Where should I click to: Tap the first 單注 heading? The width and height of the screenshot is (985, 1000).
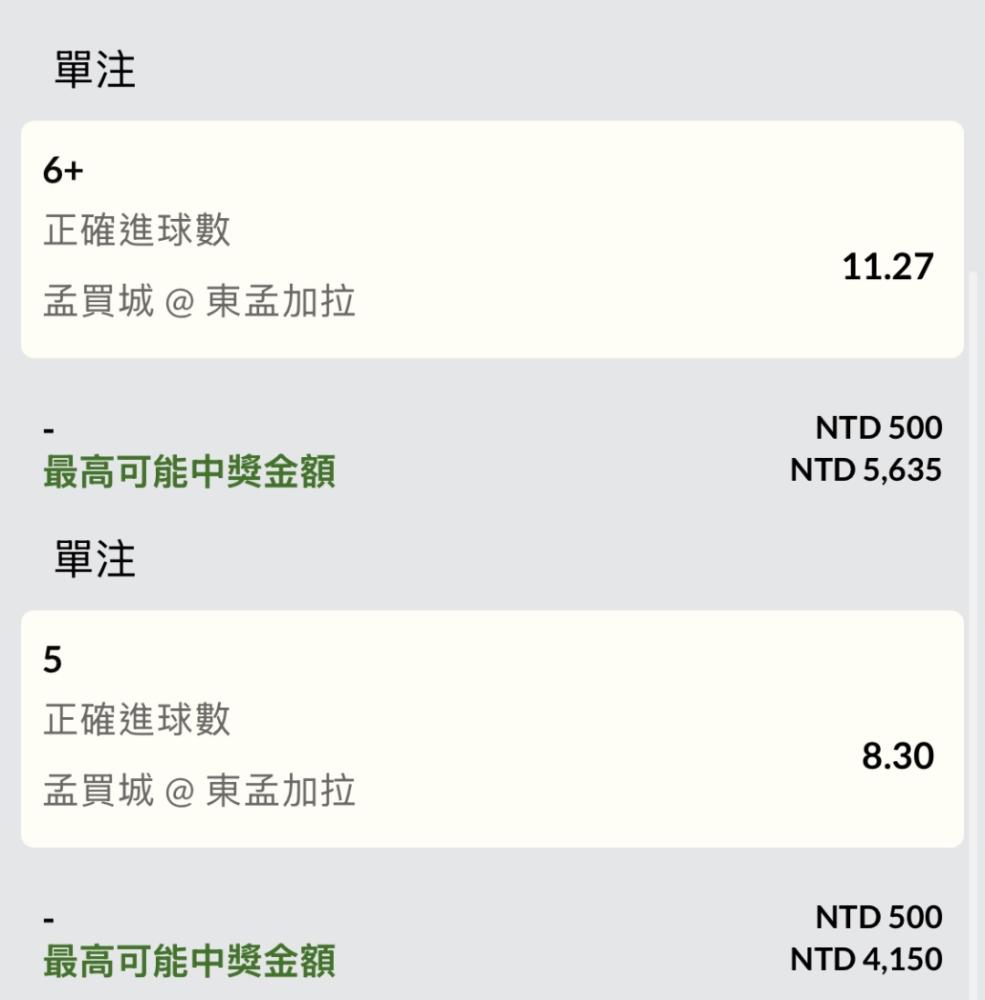click(x=94, y=70)
